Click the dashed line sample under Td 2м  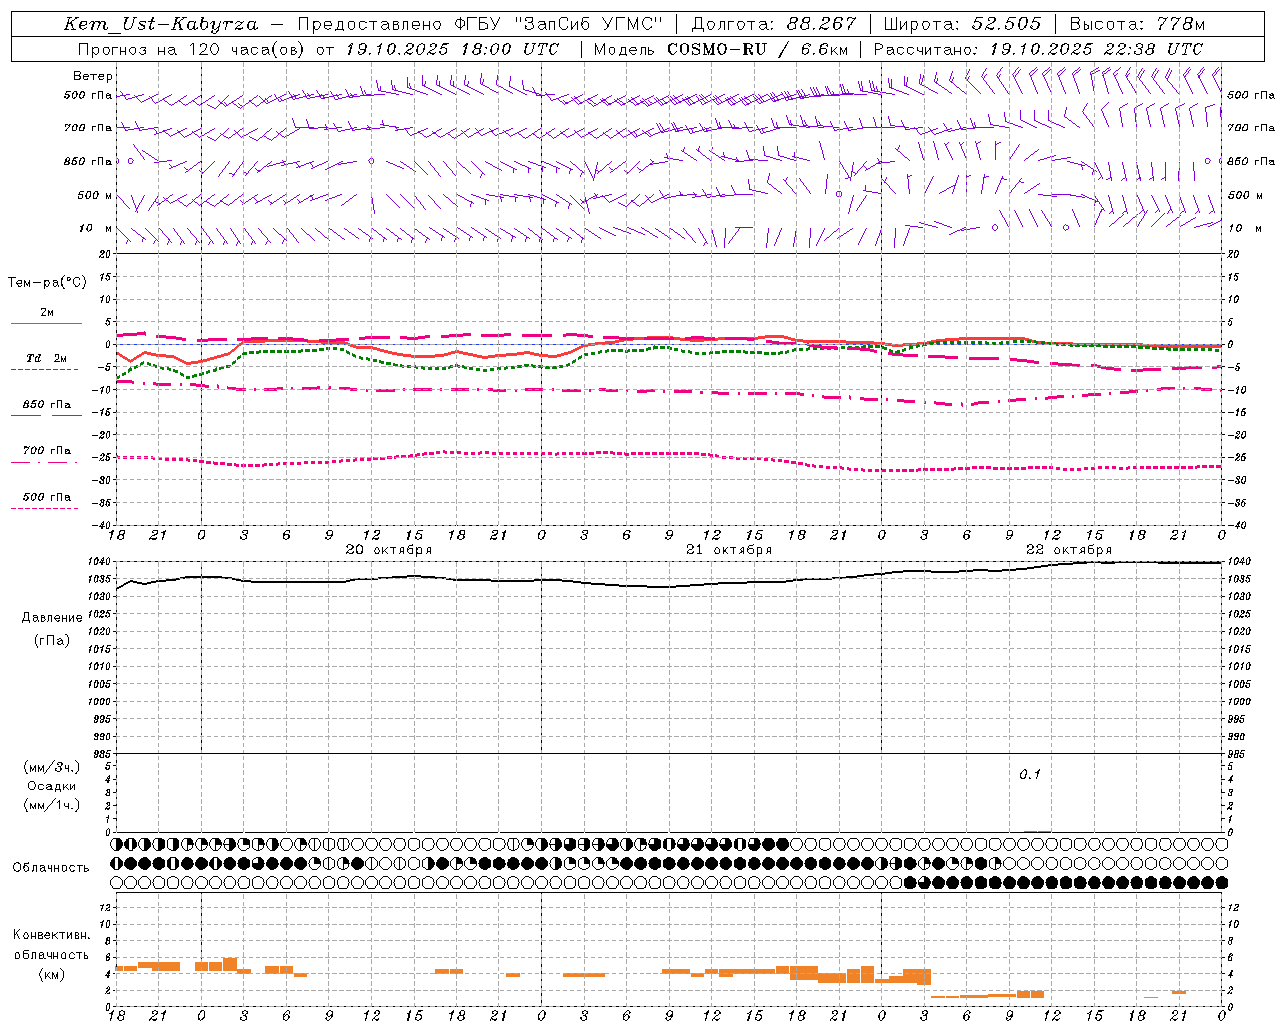(x=44, y=370)
